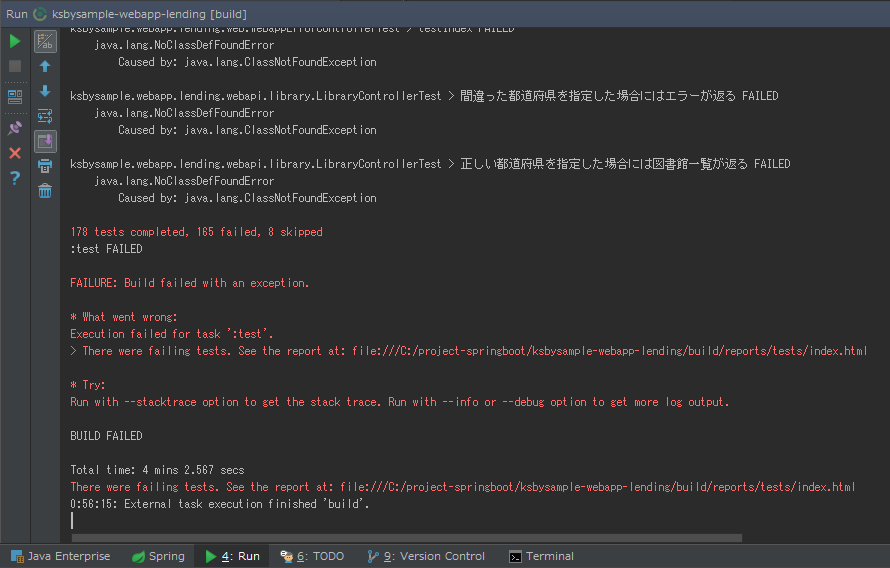Clear all console output with trash icon
This screenshot has width=890, height=568.
[45, 191]
